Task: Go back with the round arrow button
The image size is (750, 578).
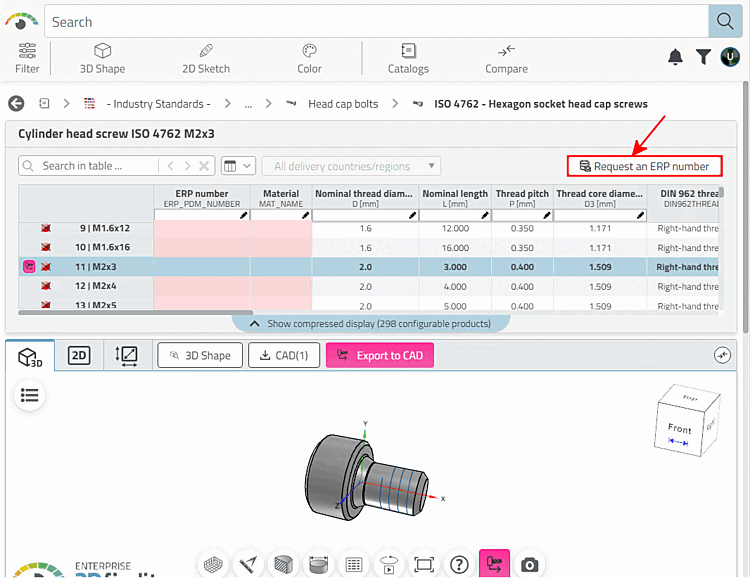Action: [x=16, y=103]
